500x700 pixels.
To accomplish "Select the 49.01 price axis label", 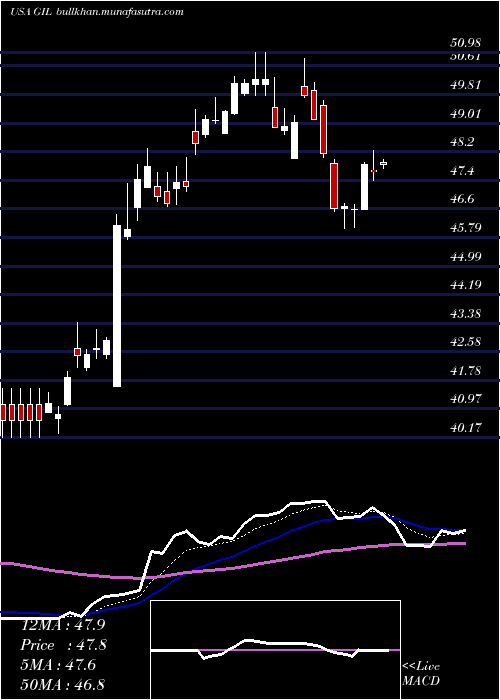I will (465, 113).
